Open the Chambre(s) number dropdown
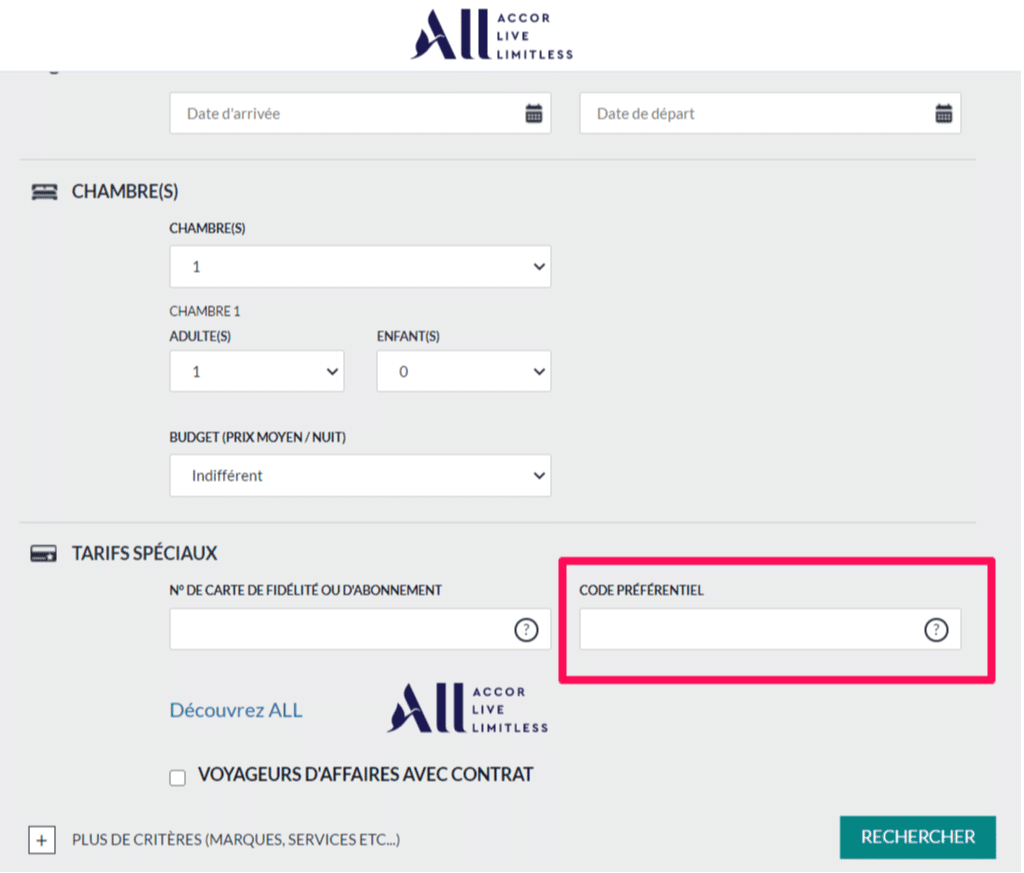This screenshot has width=1024, height=873. pos(360,267)
